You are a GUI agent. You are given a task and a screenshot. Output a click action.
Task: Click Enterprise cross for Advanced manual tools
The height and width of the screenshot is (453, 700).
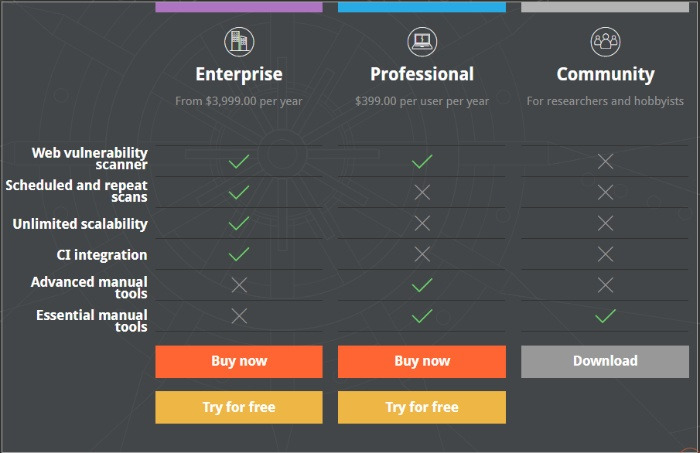click(x=239, y=285)
